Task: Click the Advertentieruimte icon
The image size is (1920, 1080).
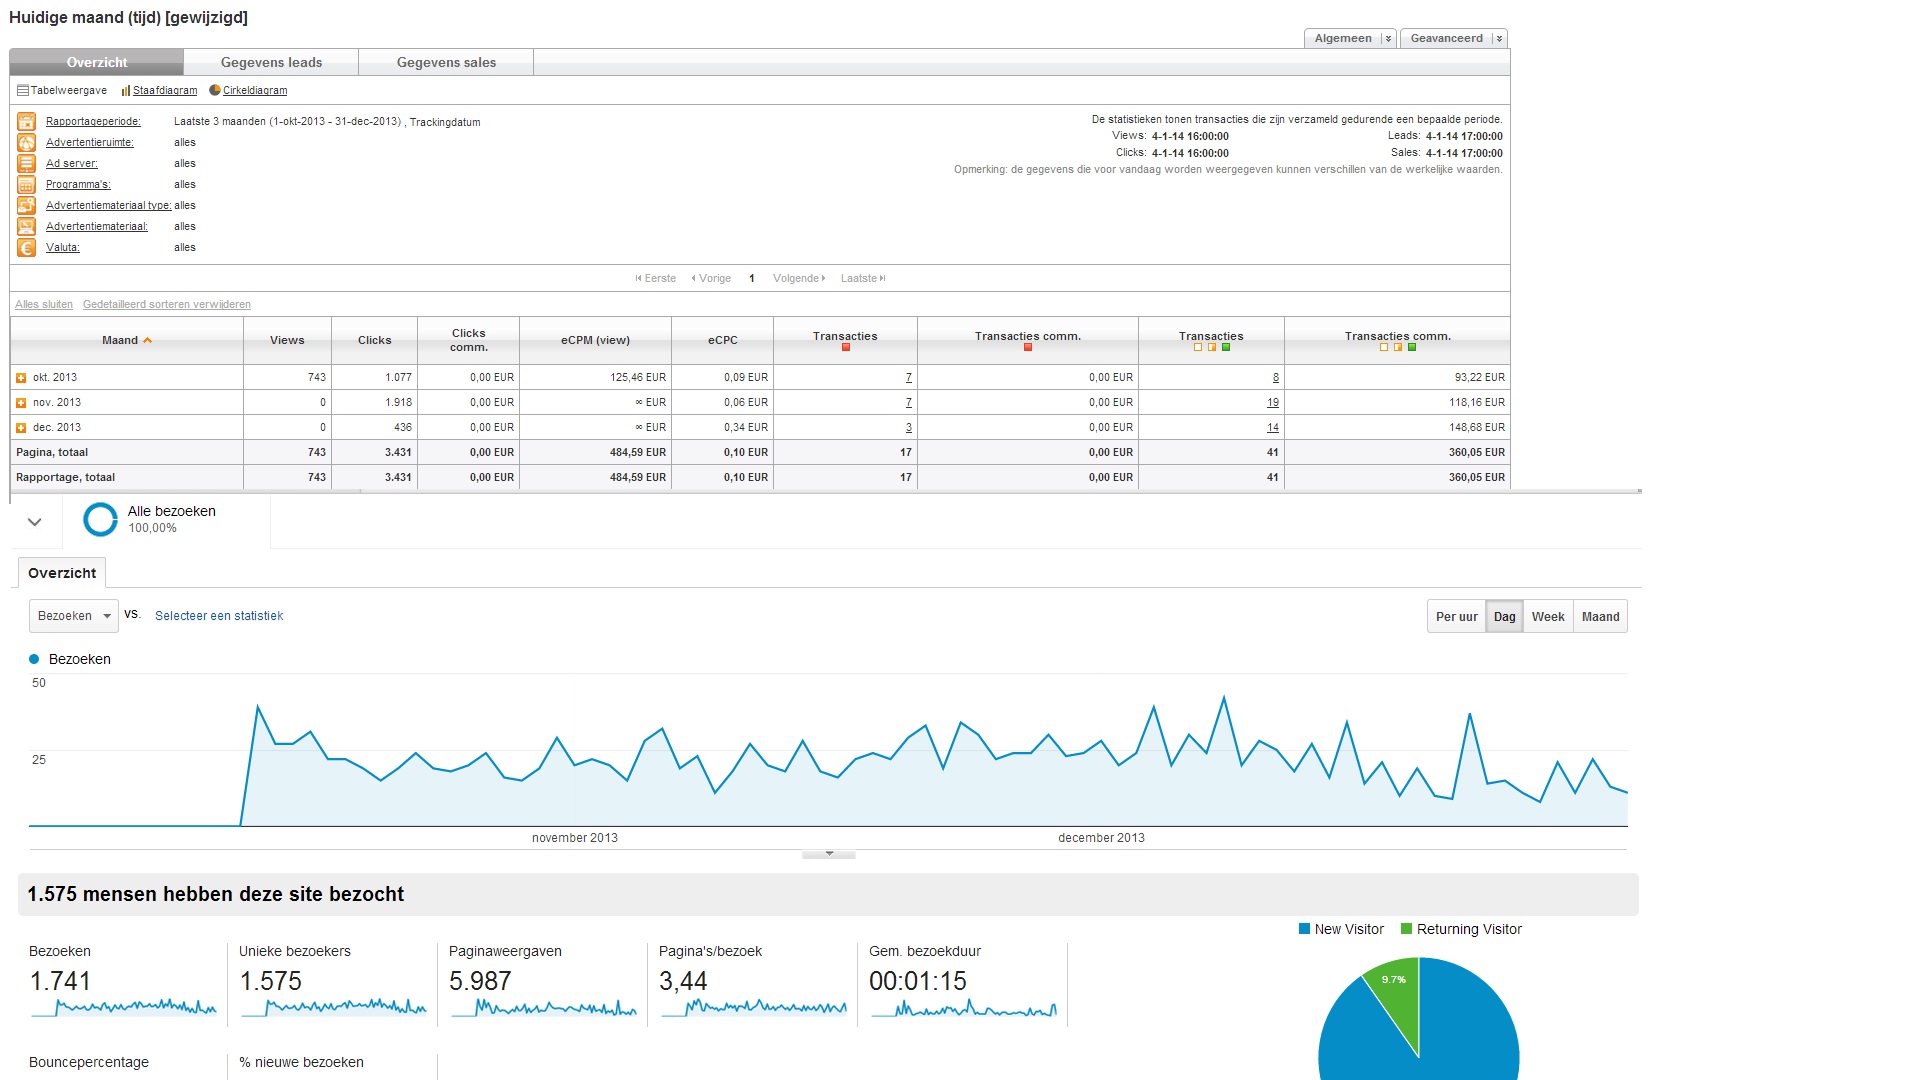Action: pyautogui.click(x=27, y=142)
